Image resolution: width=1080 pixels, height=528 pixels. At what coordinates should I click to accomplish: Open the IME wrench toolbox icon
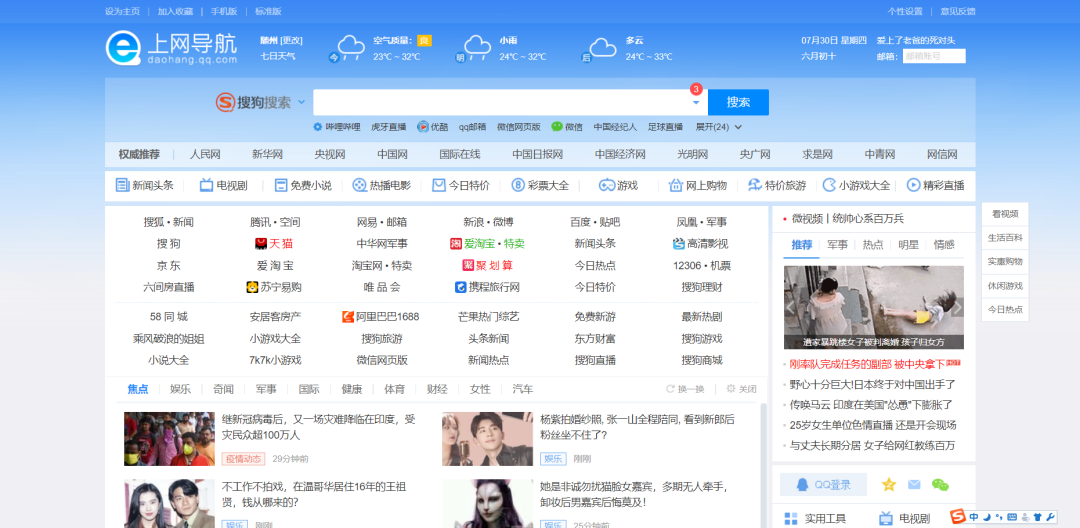click(1050, 517)
